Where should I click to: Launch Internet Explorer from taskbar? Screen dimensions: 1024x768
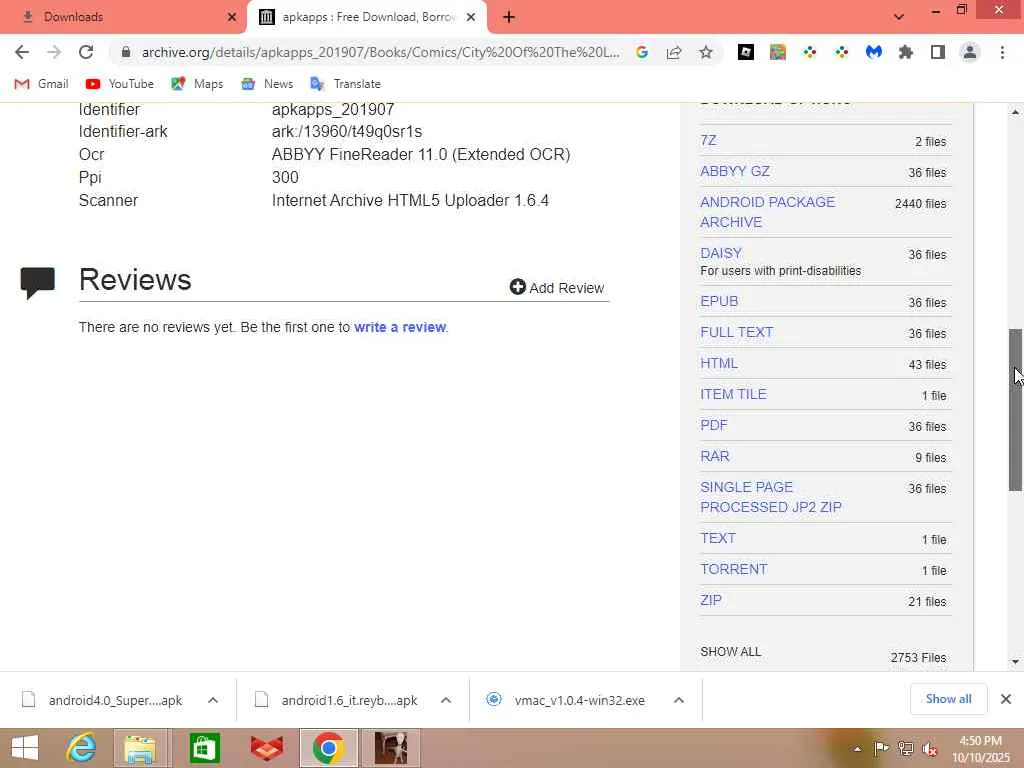[82, 748]
